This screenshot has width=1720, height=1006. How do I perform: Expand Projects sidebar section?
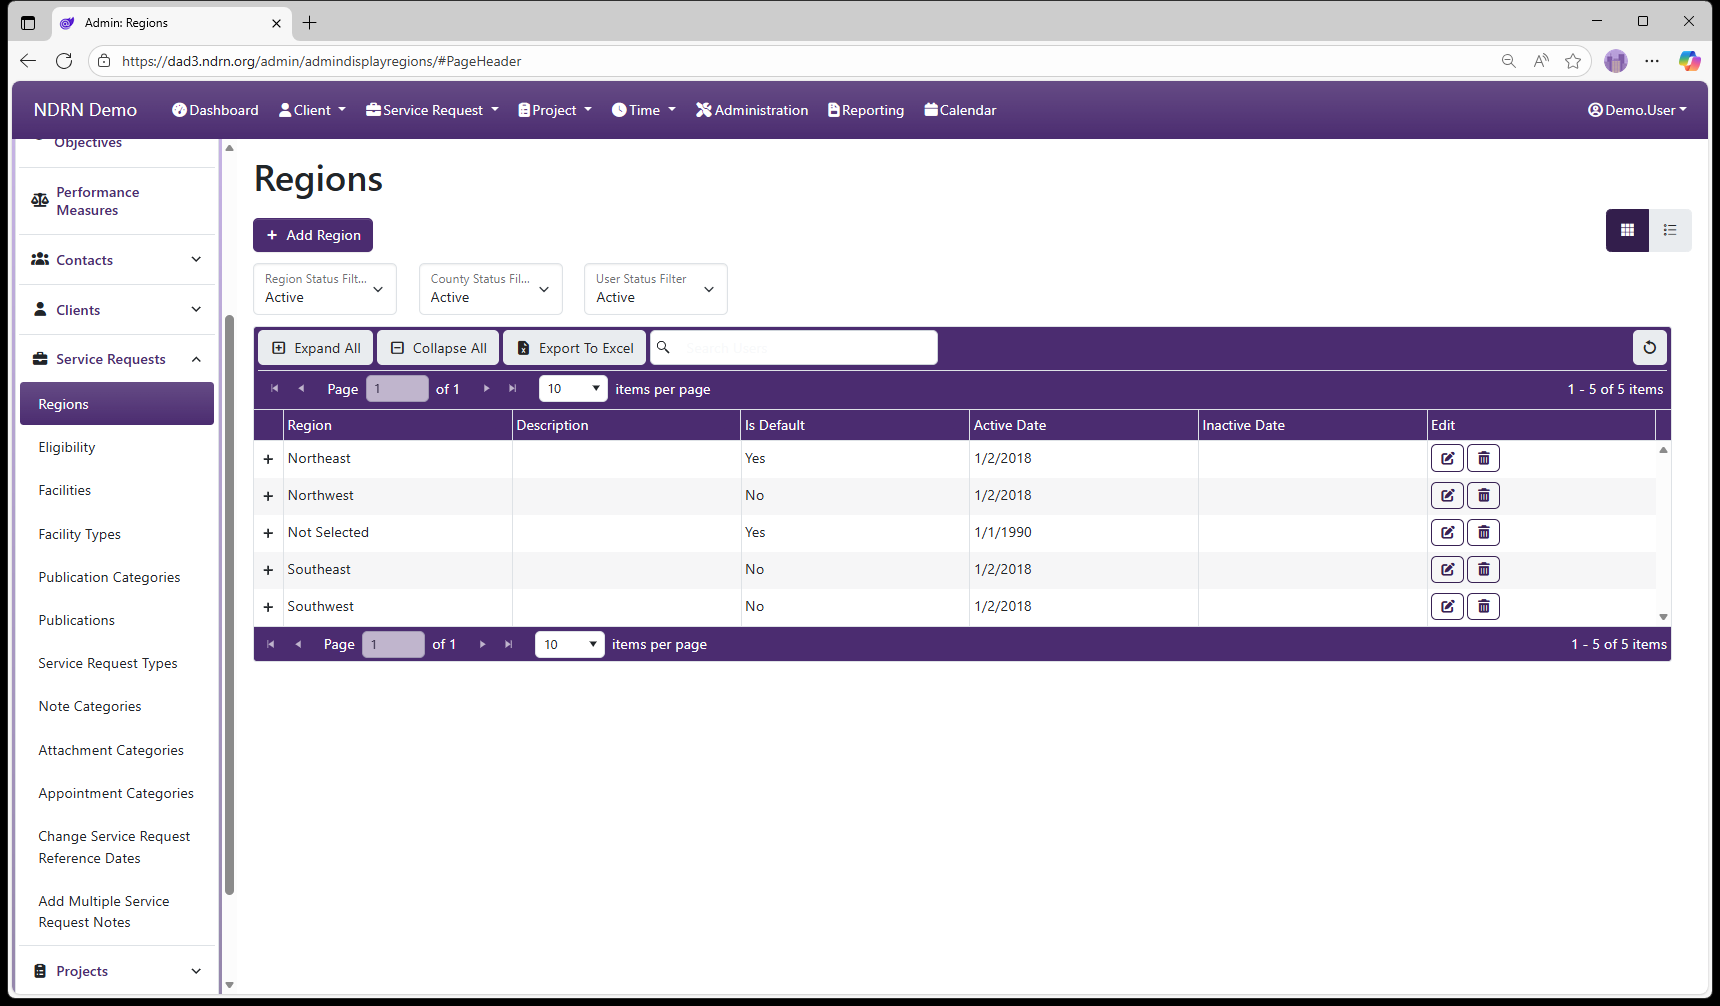point(117,971)
